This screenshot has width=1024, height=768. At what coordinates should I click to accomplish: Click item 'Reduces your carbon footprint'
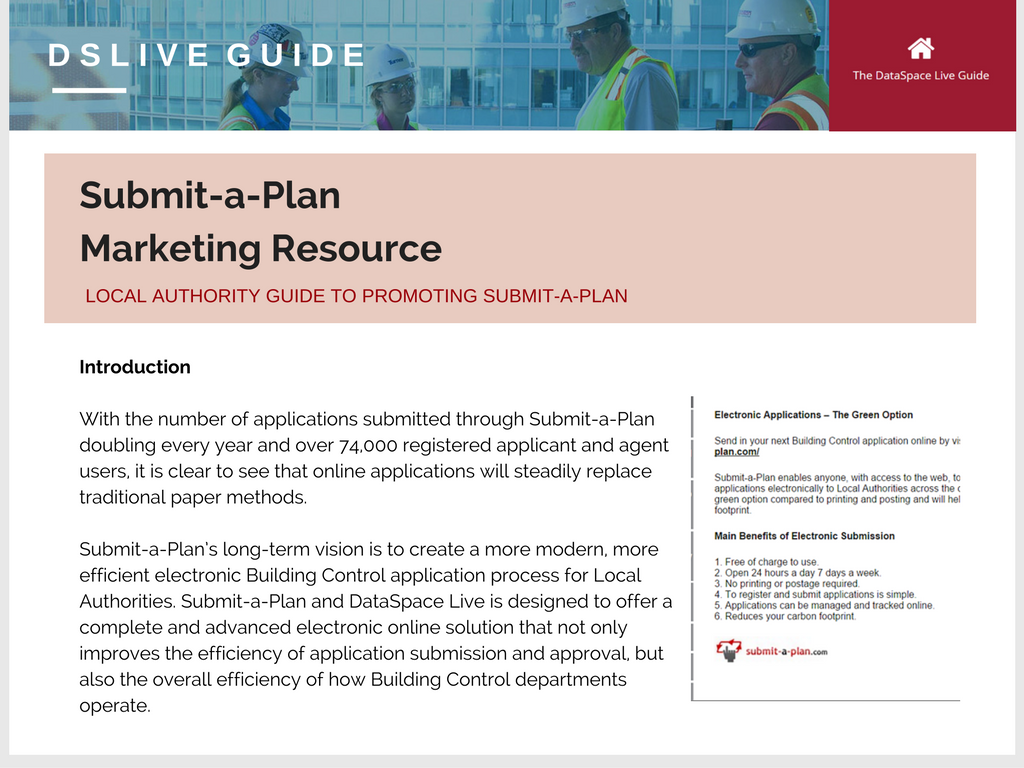(784, 616)
